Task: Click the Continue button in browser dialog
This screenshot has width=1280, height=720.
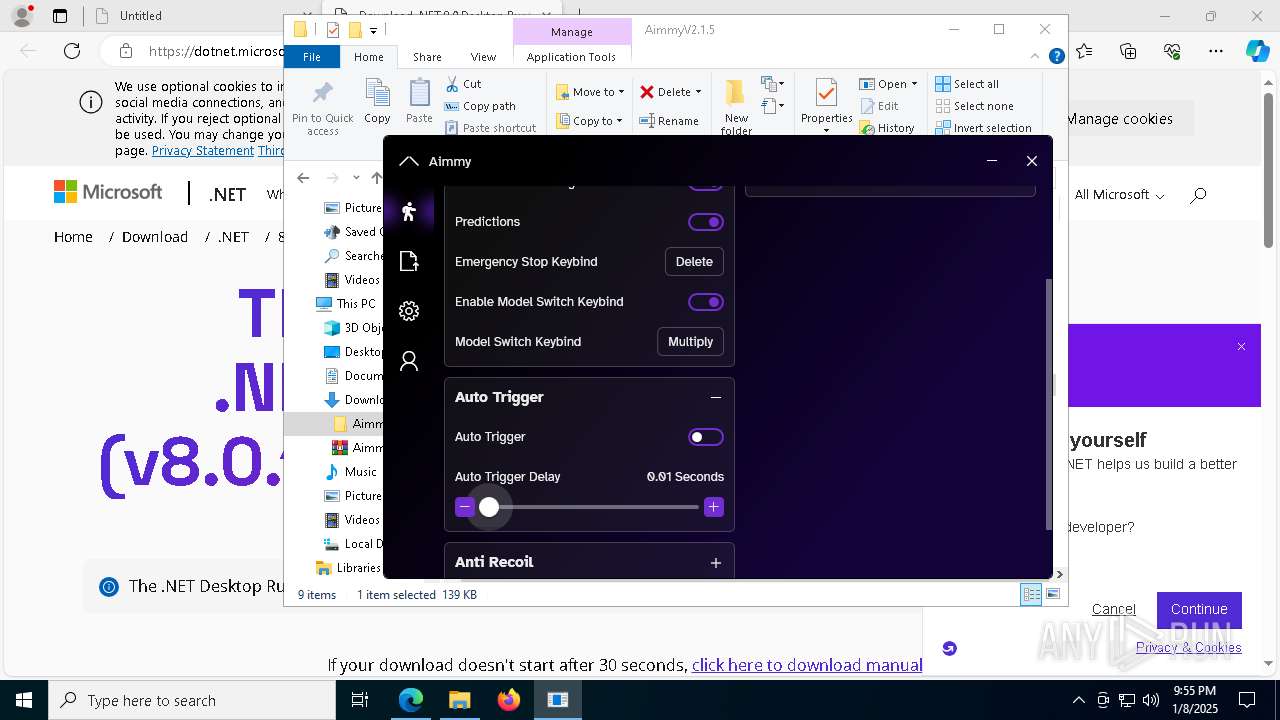Action: coord(1199,610)
